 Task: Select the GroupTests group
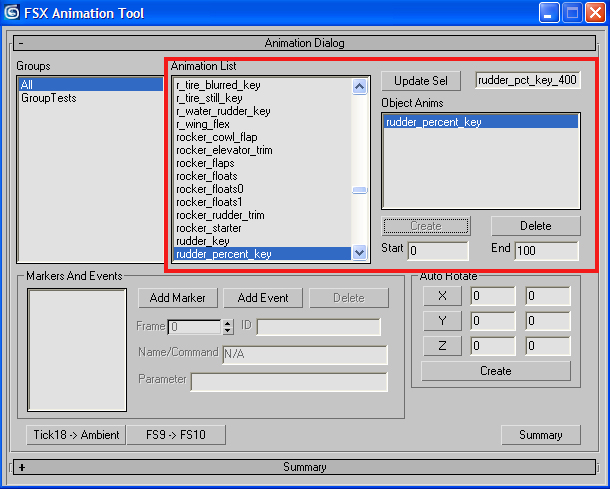pos(49,98)
